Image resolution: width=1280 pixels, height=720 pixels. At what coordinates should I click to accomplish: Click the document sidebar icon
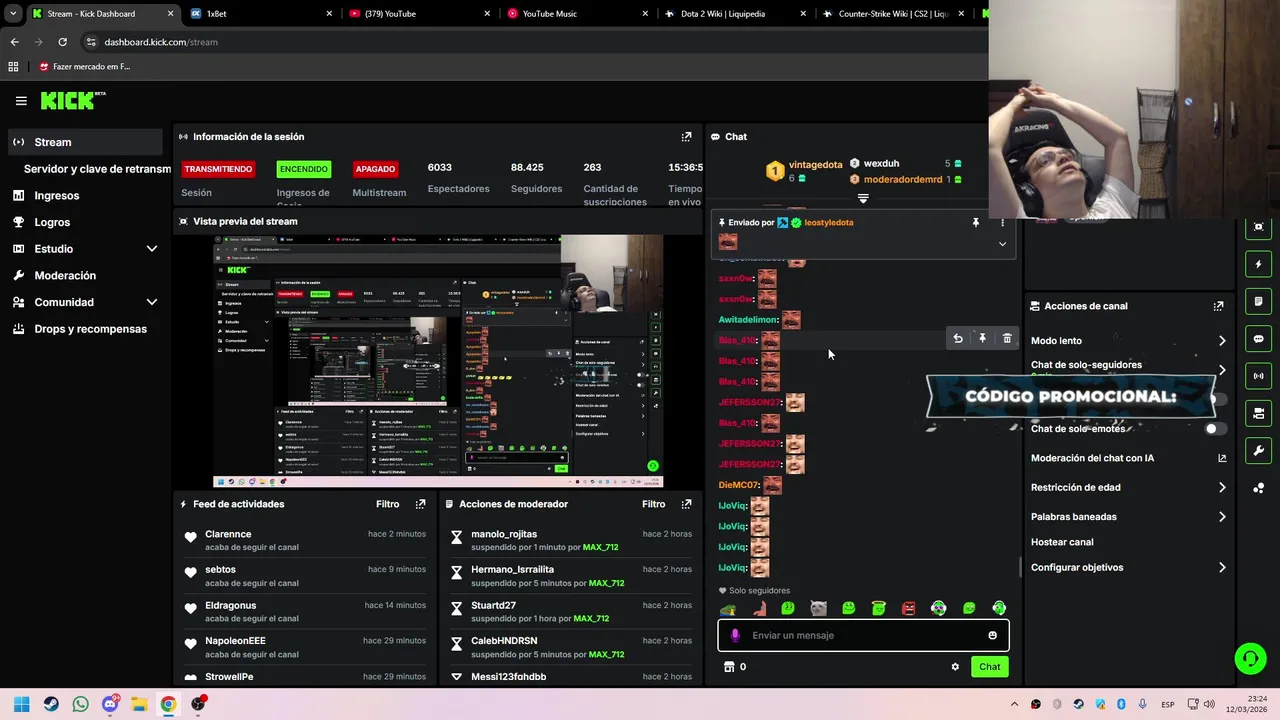point(1258,302)
